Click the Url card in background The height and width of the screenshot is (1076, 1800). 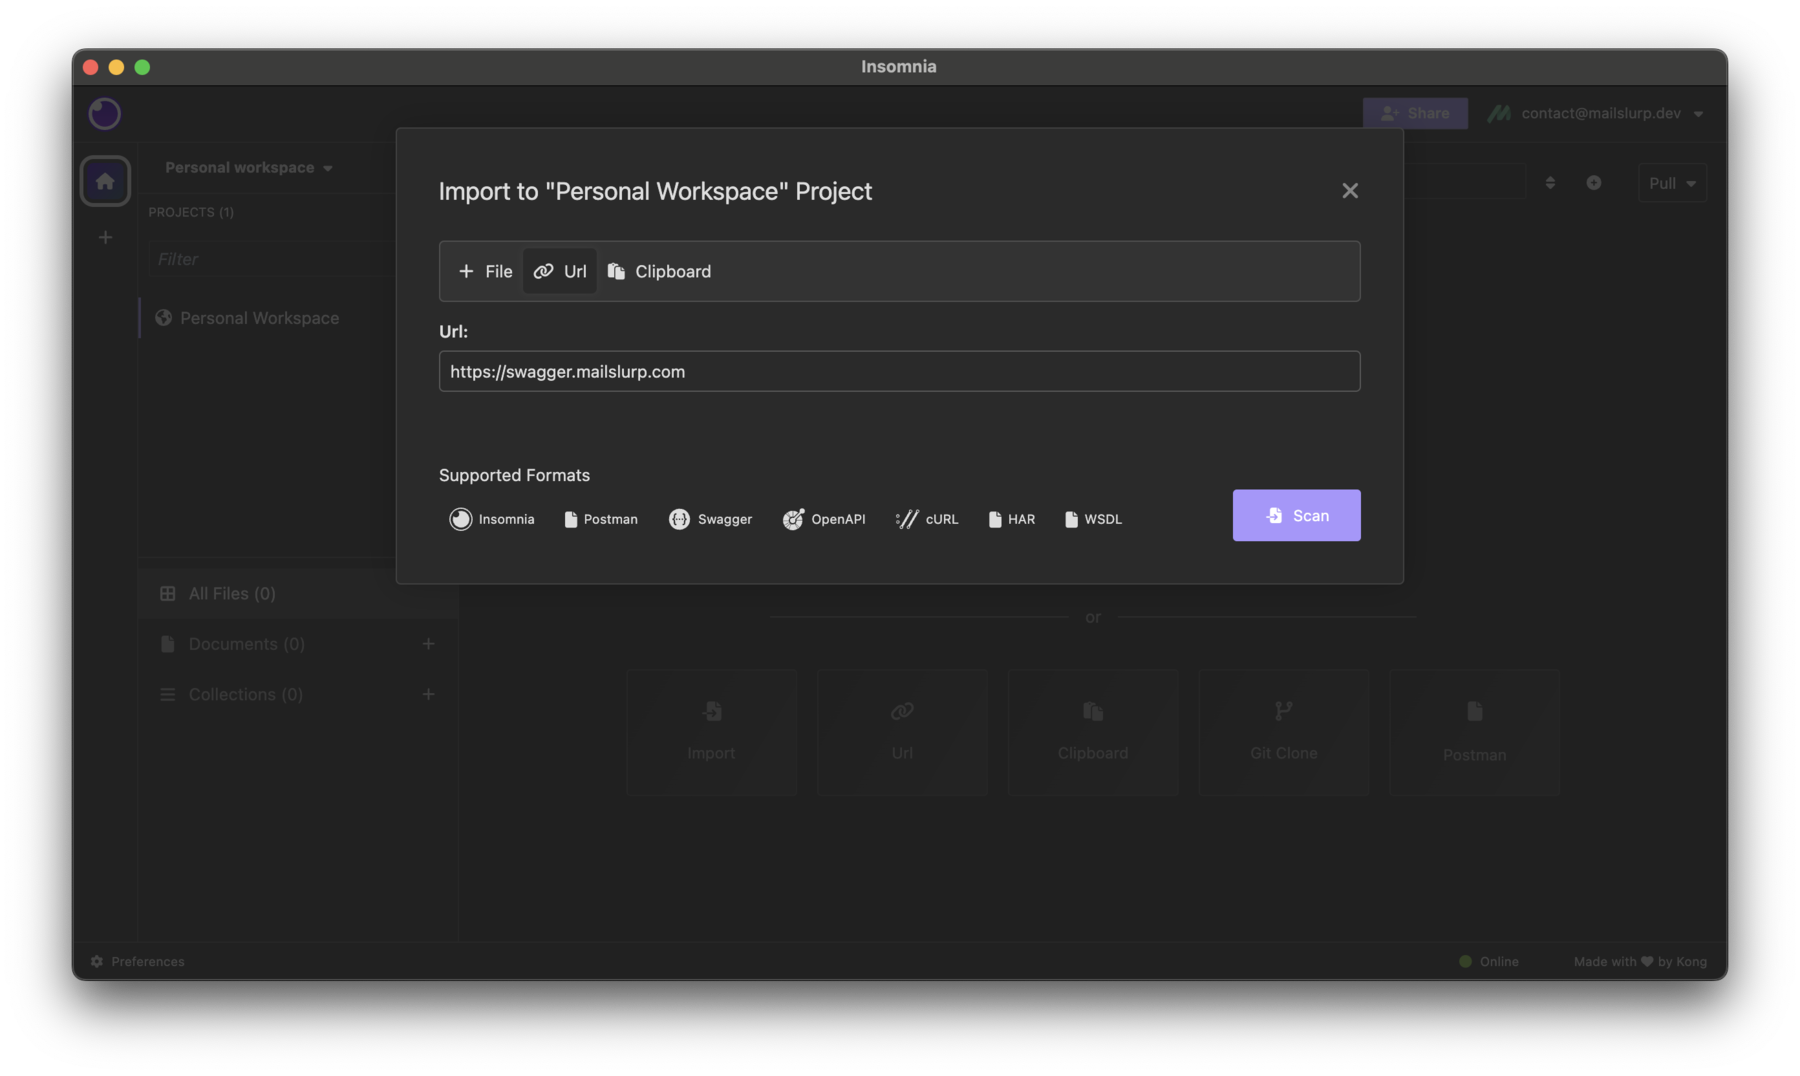[x=902, y=732]
